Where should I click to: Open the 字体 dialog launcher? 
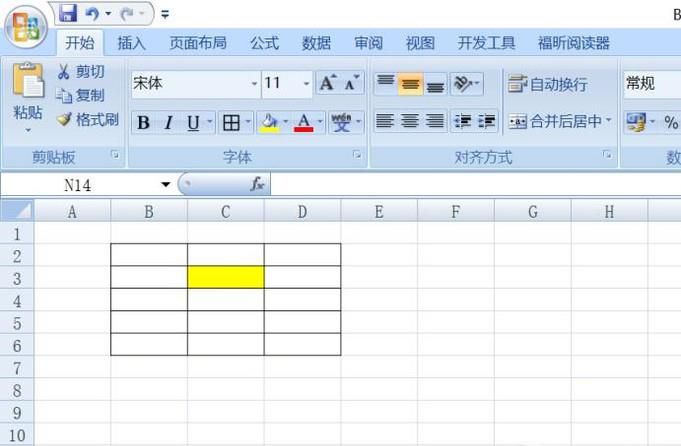pyautogui.click(x=357, y=155)
